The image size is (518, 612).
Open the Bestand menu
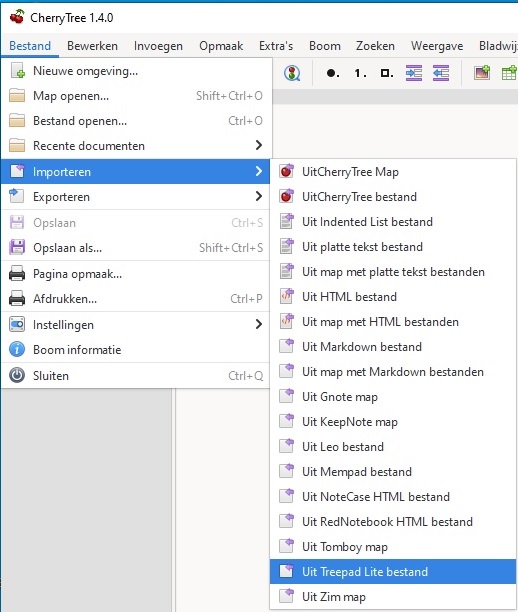pyautogui.click(x=30, y=46)
